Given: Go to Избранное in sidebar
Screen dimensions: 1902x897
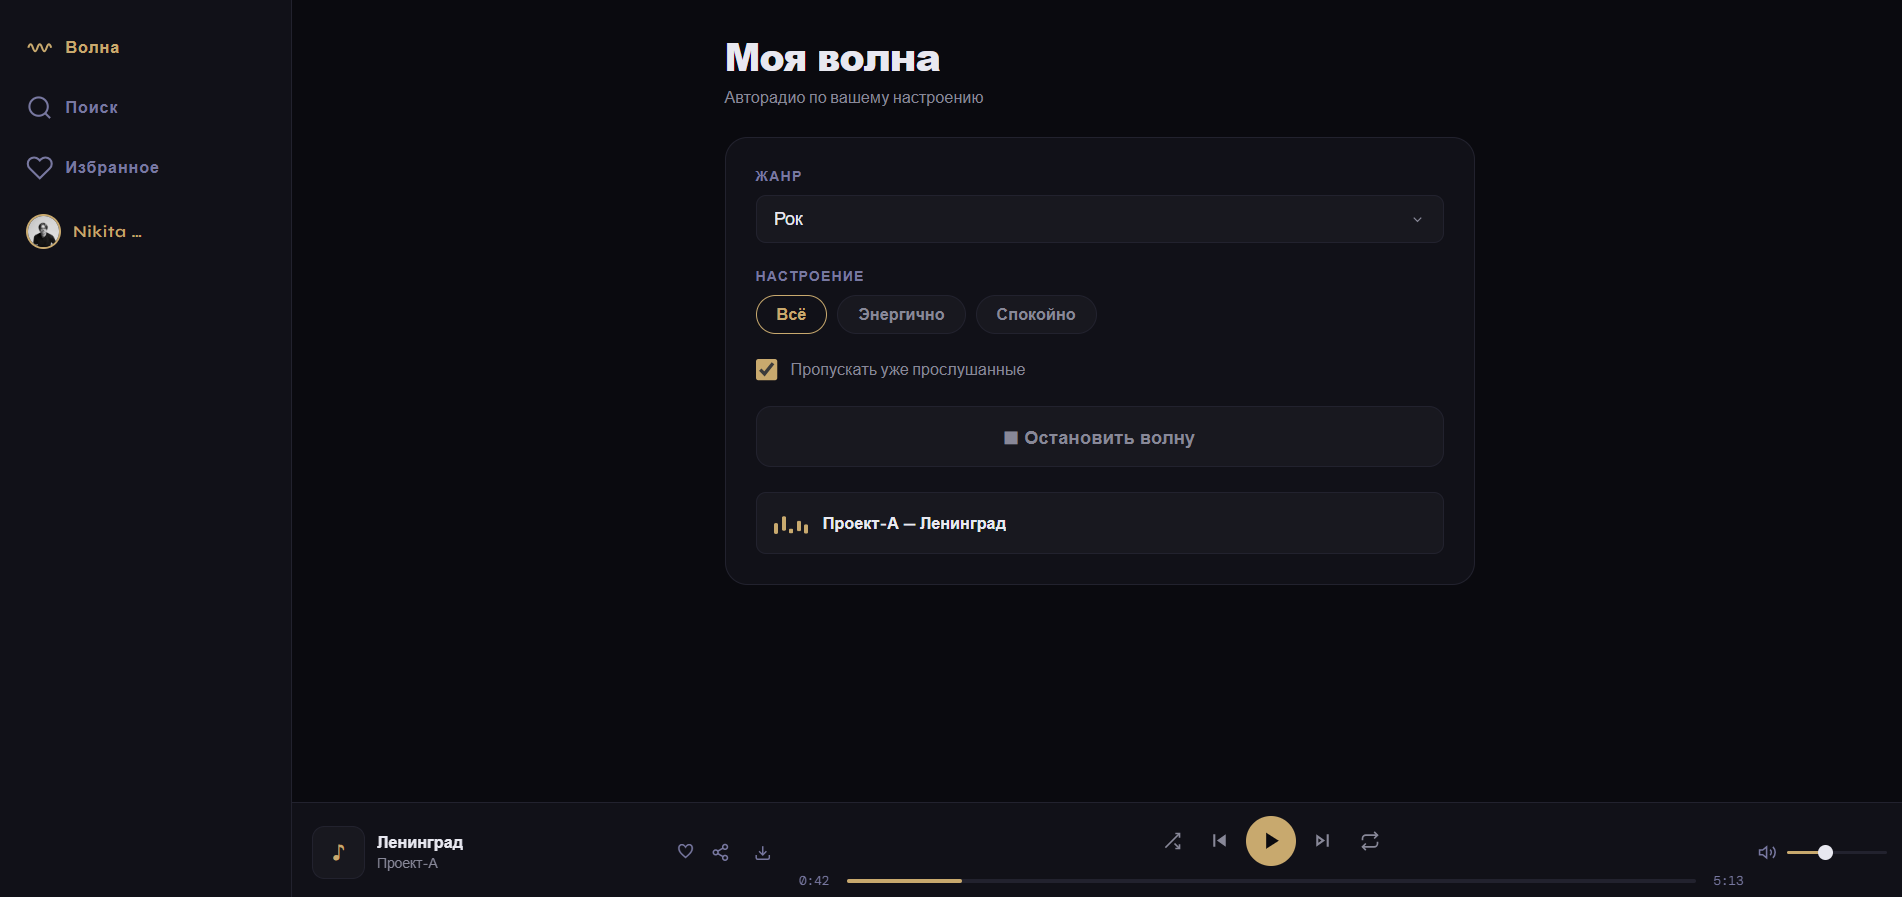Looking at the screenshot, I should 111,167.
